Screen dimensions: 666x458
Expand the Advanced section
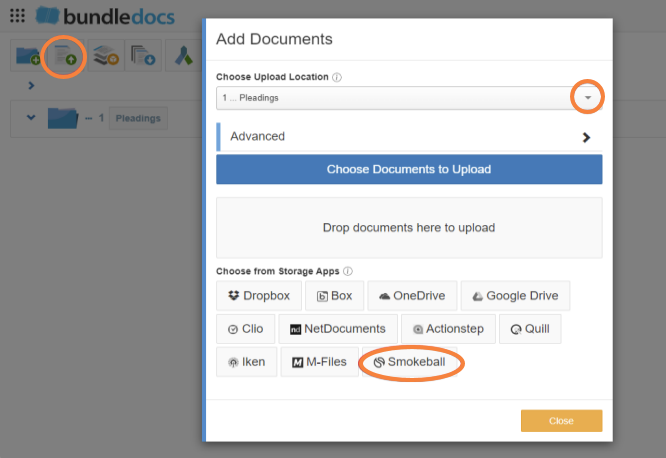[x=409, y=137]
